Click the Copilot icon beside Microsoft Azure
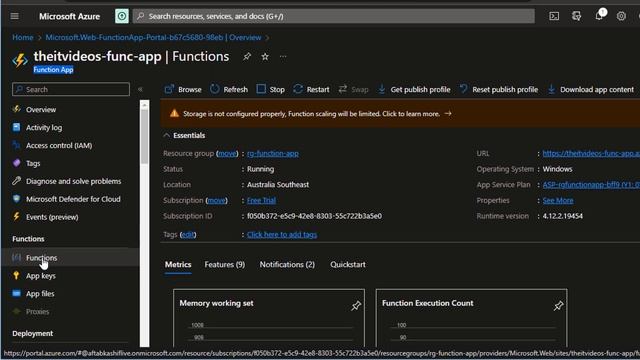Viewport: 640px width, 360px height. click(122, 16)
